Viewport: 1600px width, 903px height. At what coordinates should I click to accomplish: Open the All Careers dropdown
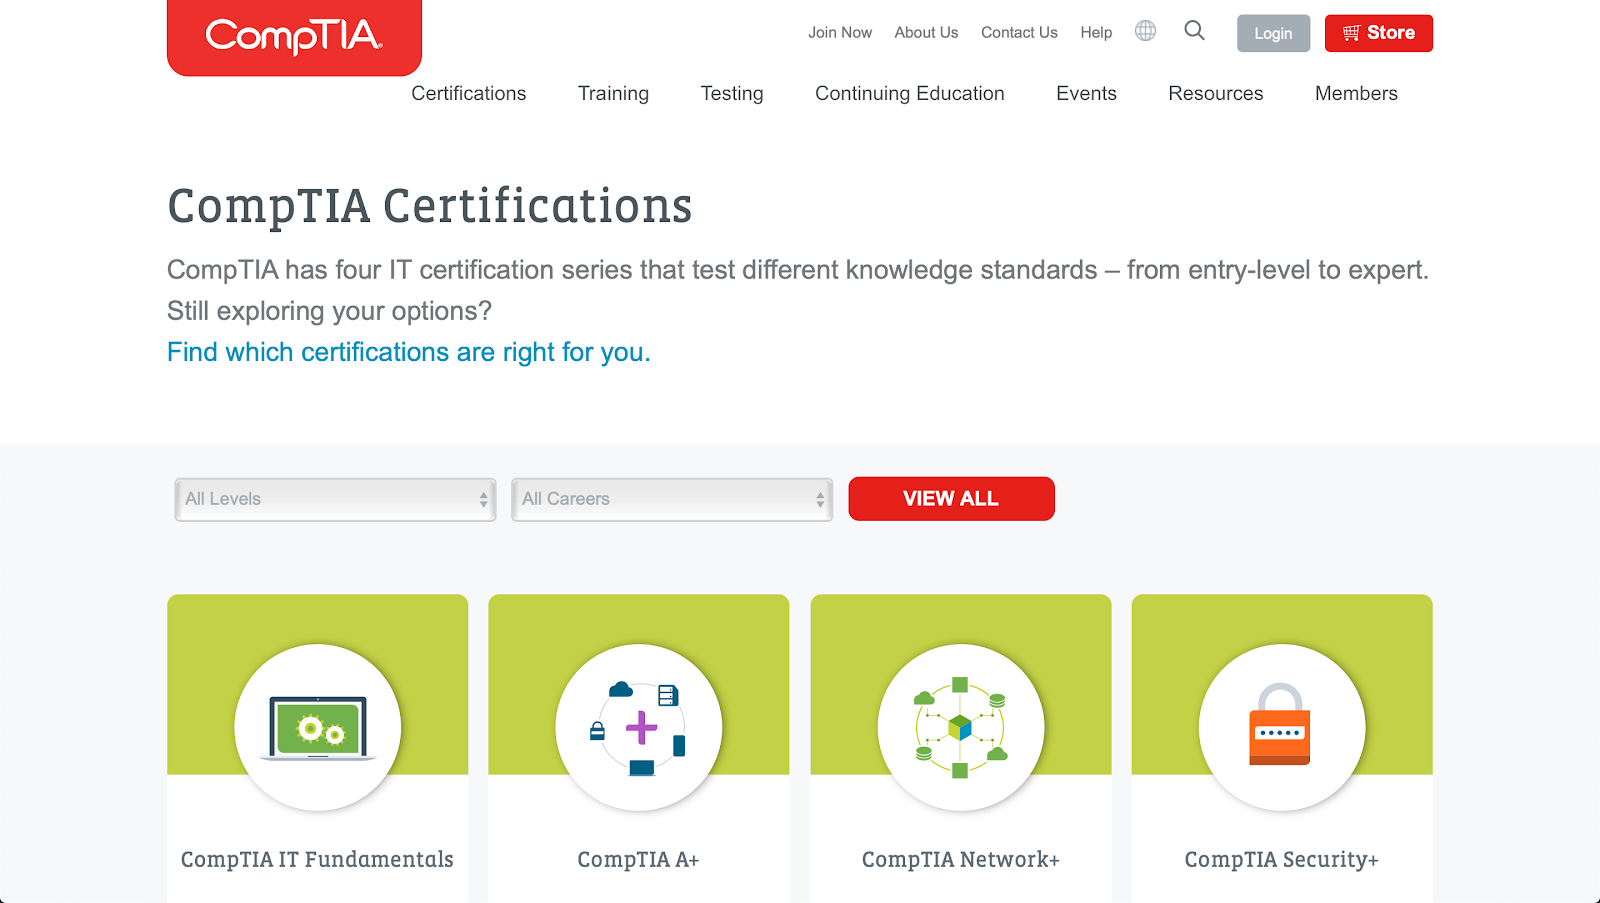(x=672, y=499)
